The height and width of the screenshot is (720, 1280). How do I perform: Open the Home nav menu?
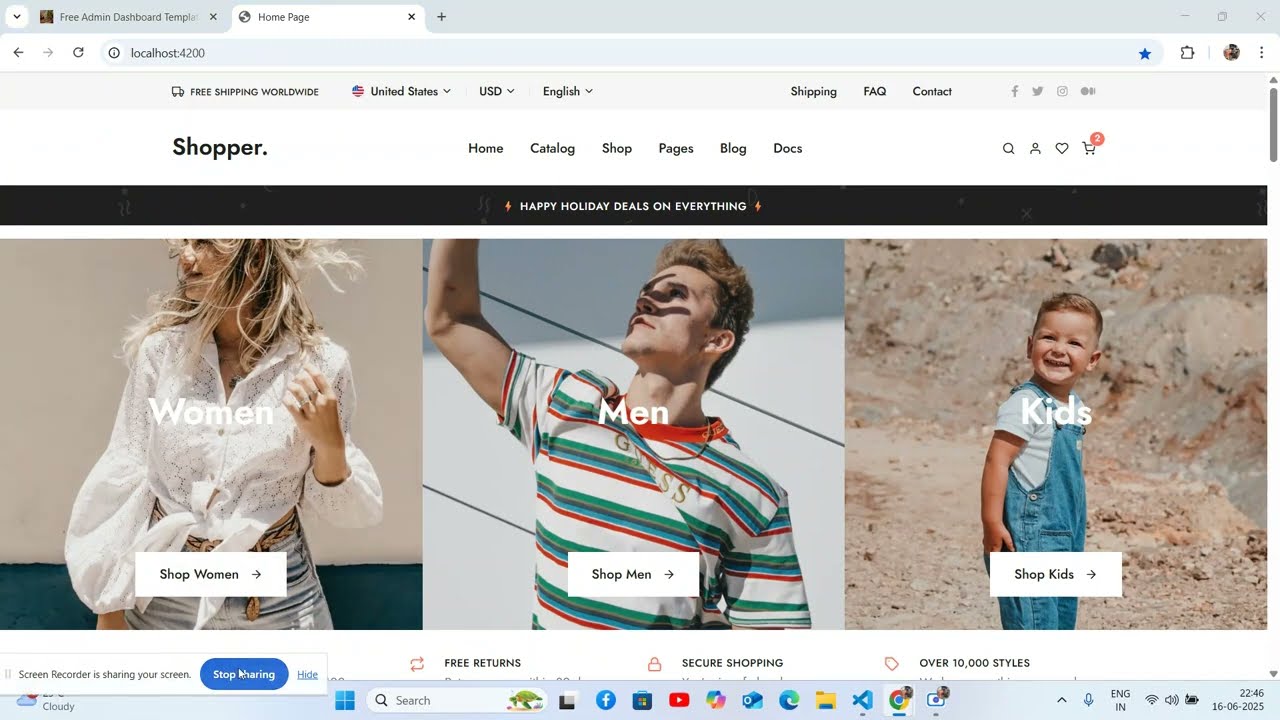pyautogui.click(x=486, y=149)
